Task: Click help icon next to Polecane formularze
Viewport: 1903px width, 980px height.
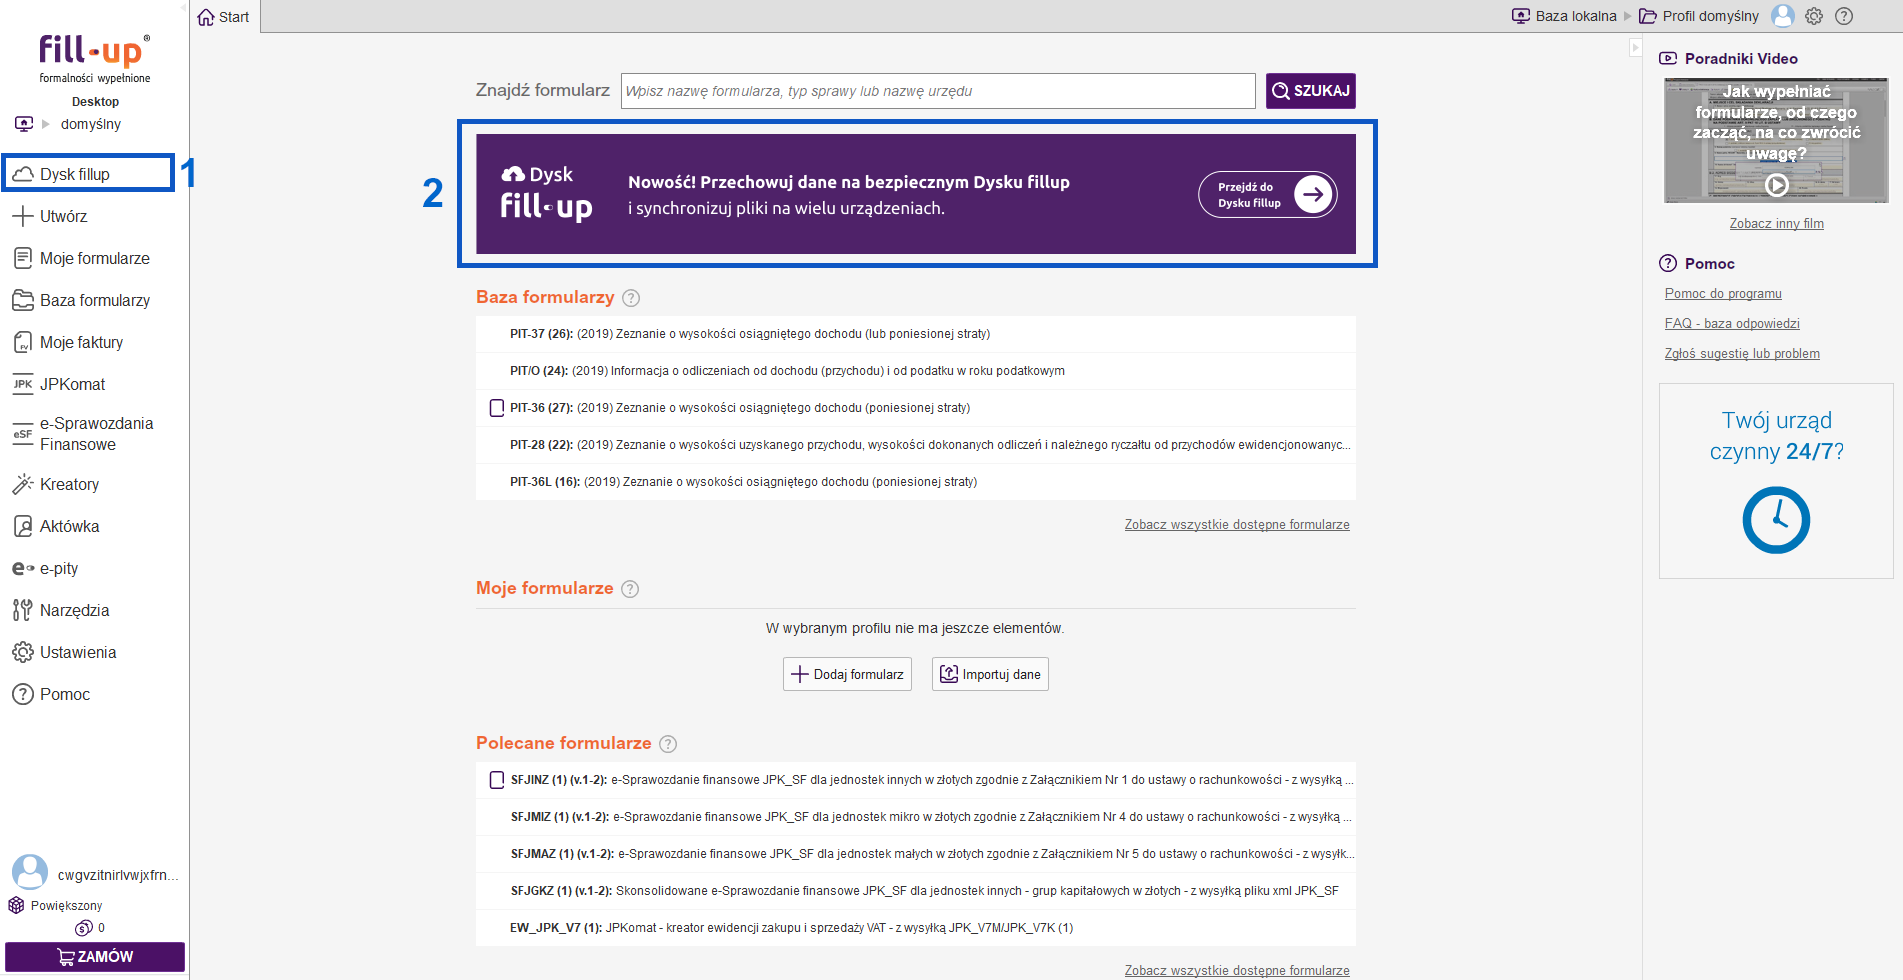Action: pyautogui.click(x=668, y=744)
